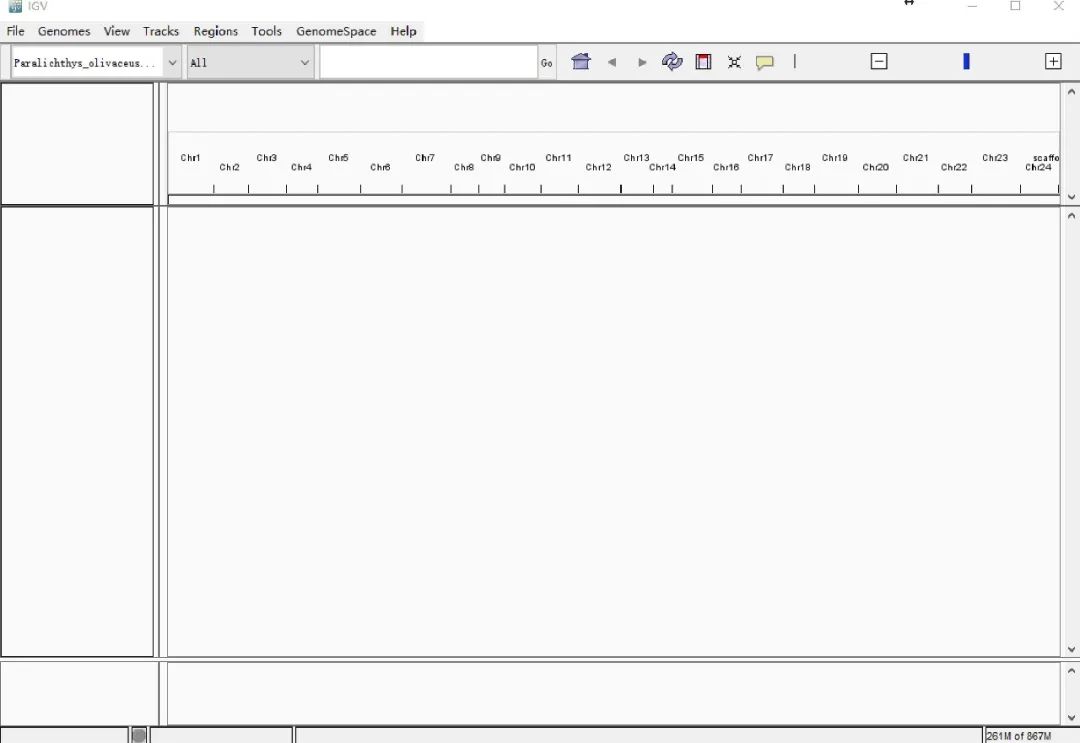This screenshot has width=1080, height=743.
Task: Open the GenomeSpace menu
Action: 336,31
